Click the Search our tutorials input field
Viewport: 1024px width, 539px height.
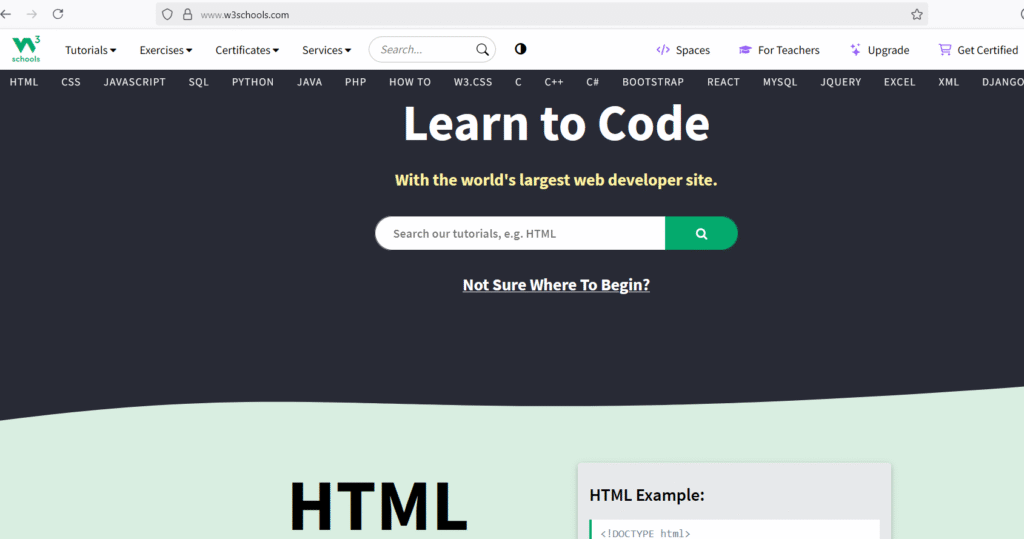520,233
